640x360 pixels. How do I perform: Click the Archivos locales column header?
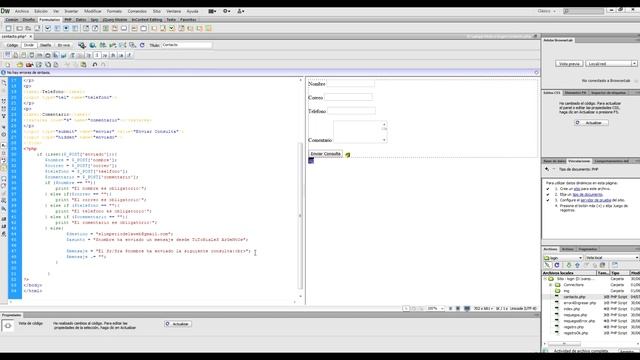[x=569, y=273]
